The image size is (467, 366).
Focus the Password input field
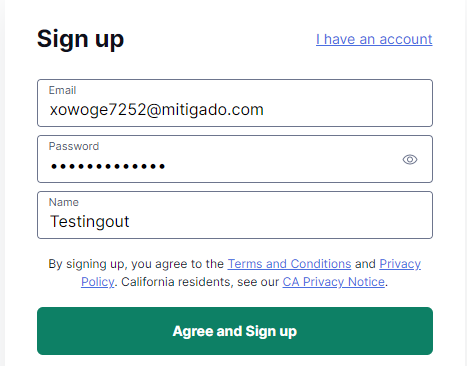[x=235, y=159]
